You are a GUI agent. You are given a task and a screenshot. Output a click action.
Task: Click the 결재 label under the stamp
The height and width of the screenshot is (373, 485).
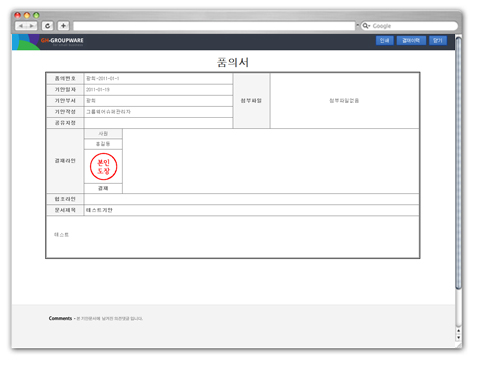103,188
